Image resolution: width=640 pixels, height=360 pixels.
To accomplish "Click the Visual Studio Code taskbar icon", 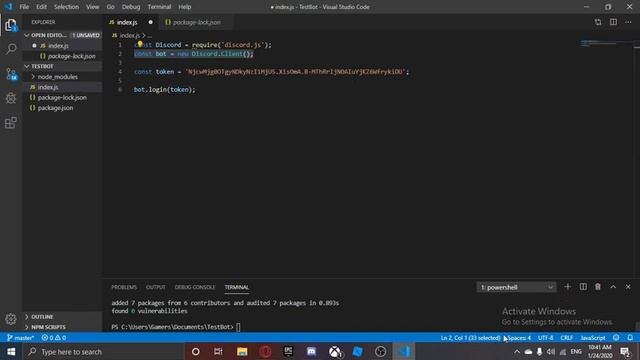I will point(404,351).
